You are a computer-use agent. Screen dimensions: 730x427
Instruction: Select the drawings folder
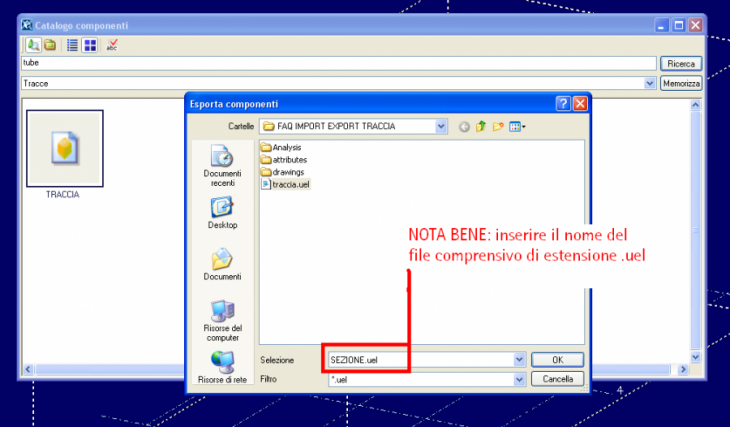tap(283, 172)
